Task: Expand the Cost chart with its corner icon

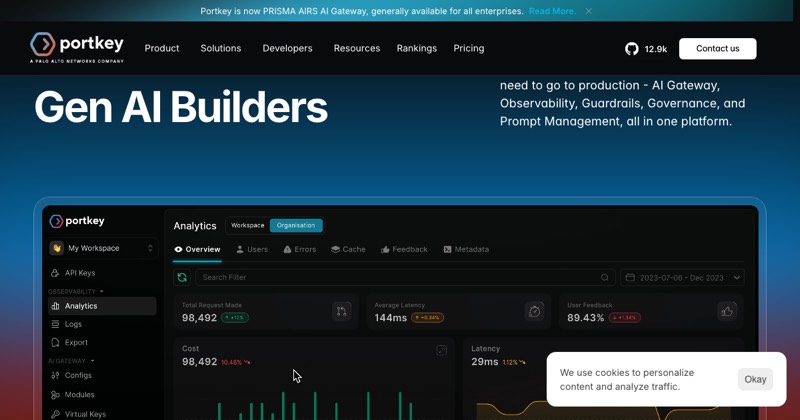Action: [441, 350]
